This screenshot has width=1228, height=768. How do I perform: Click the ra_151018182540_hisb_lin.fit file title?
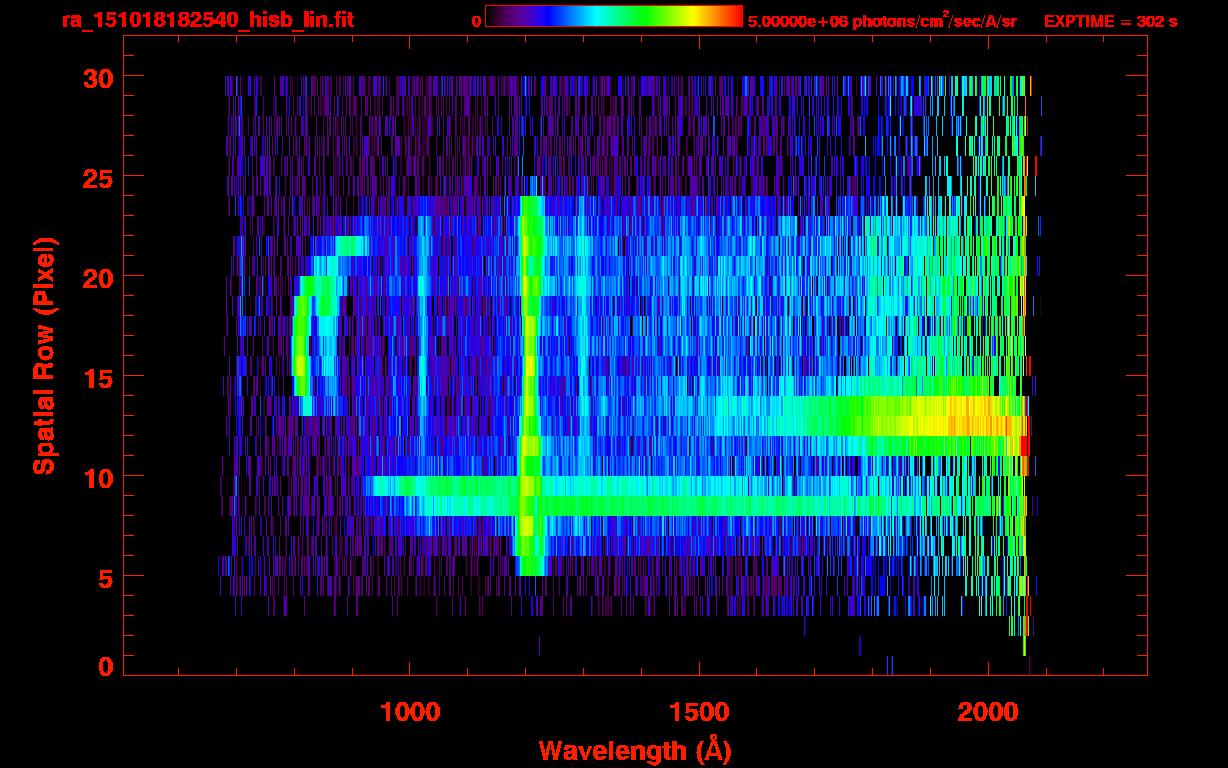(x=207, y=20)
